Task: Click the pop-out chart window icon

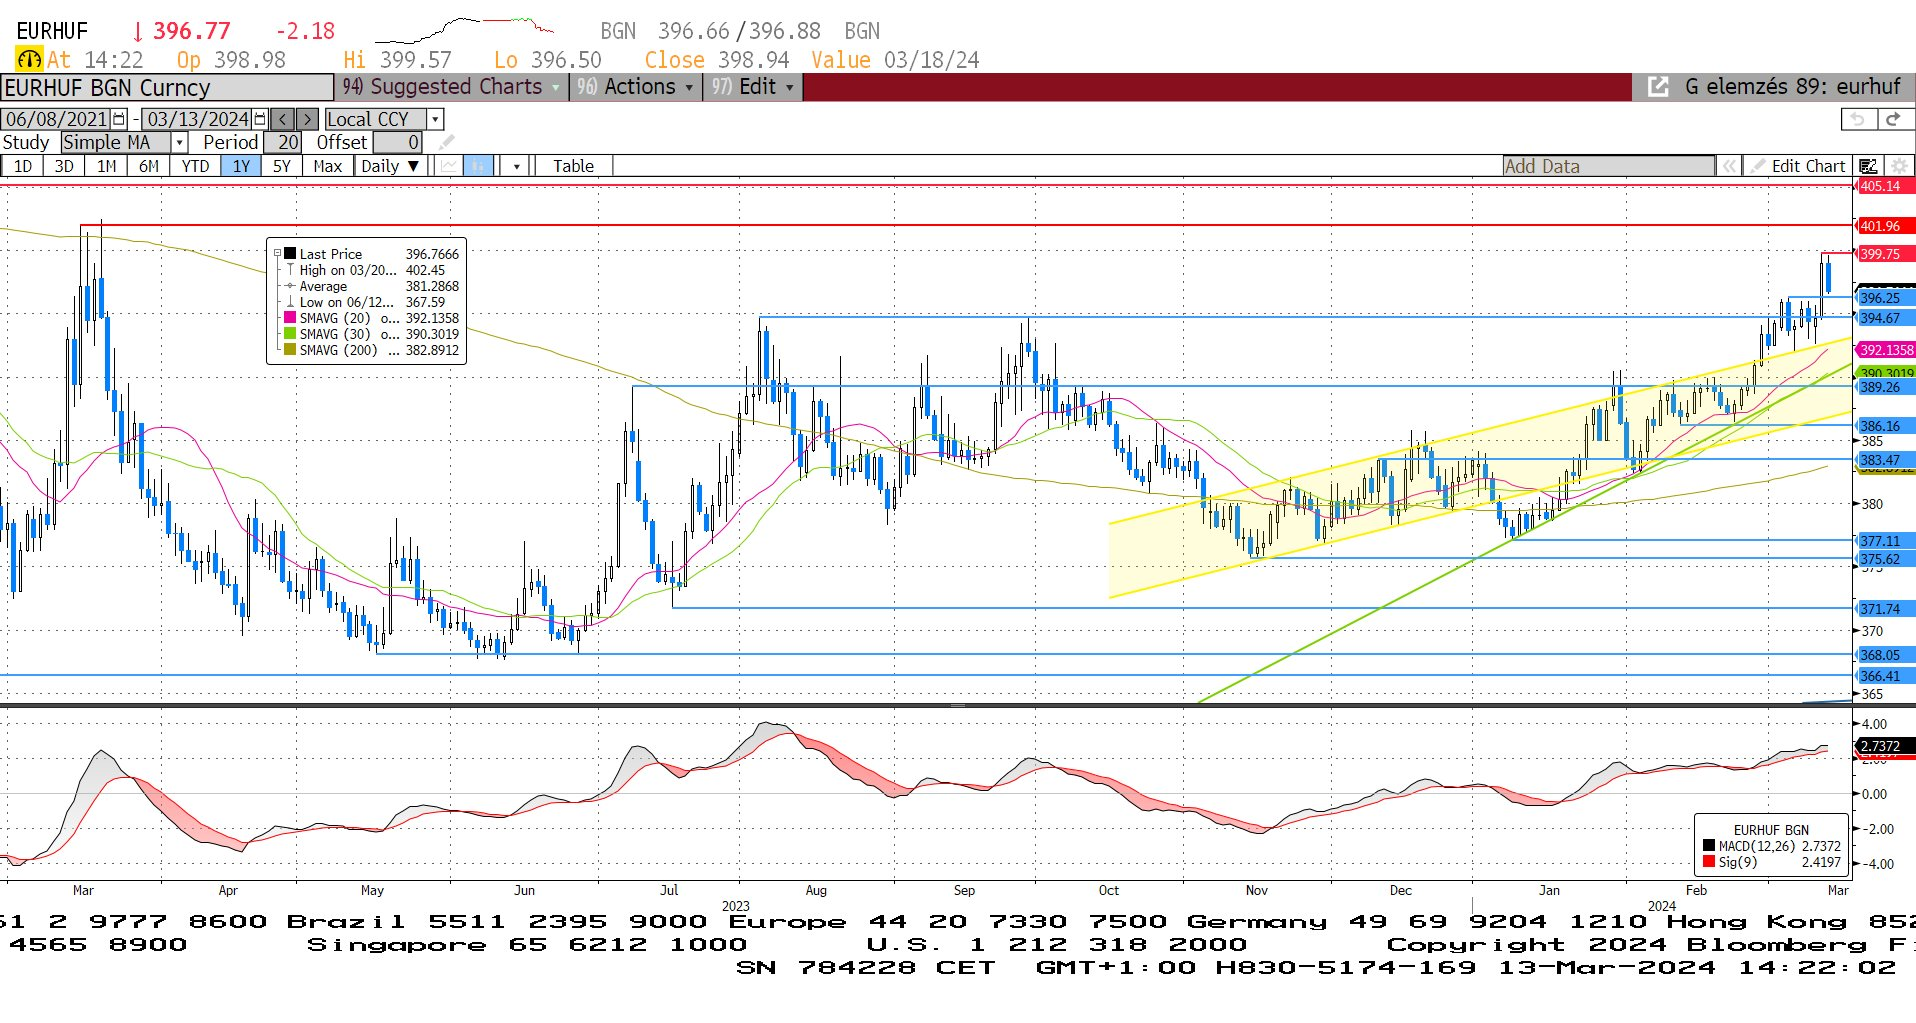Action: (x=1657, y=87)
